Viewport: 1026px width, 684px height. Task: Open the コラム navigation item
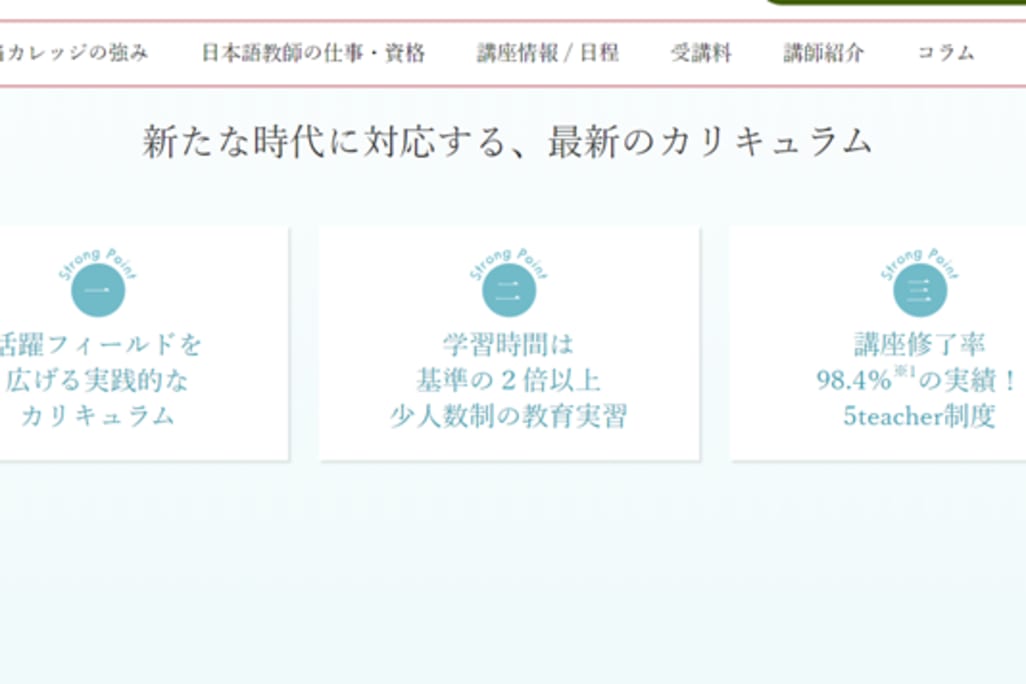click(945, 53)
